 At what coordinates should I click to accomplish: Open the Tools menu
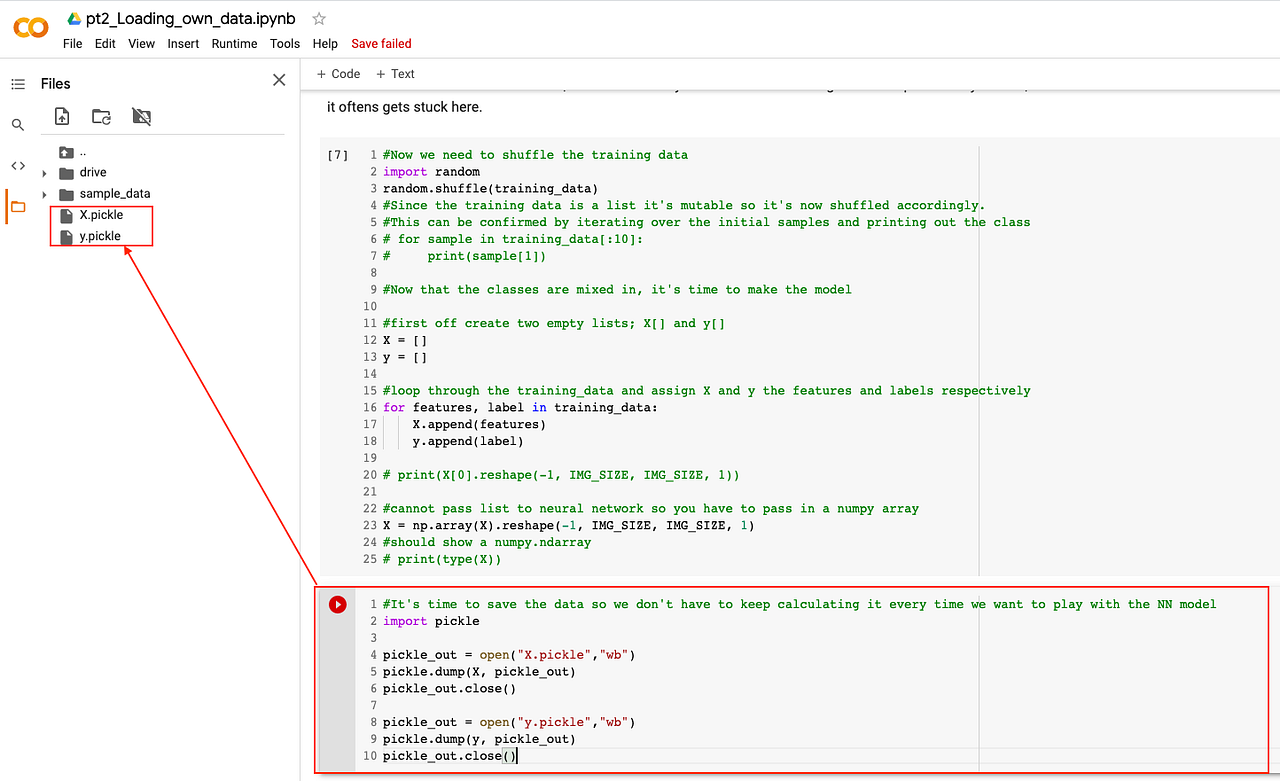click(x=284, y=43)
